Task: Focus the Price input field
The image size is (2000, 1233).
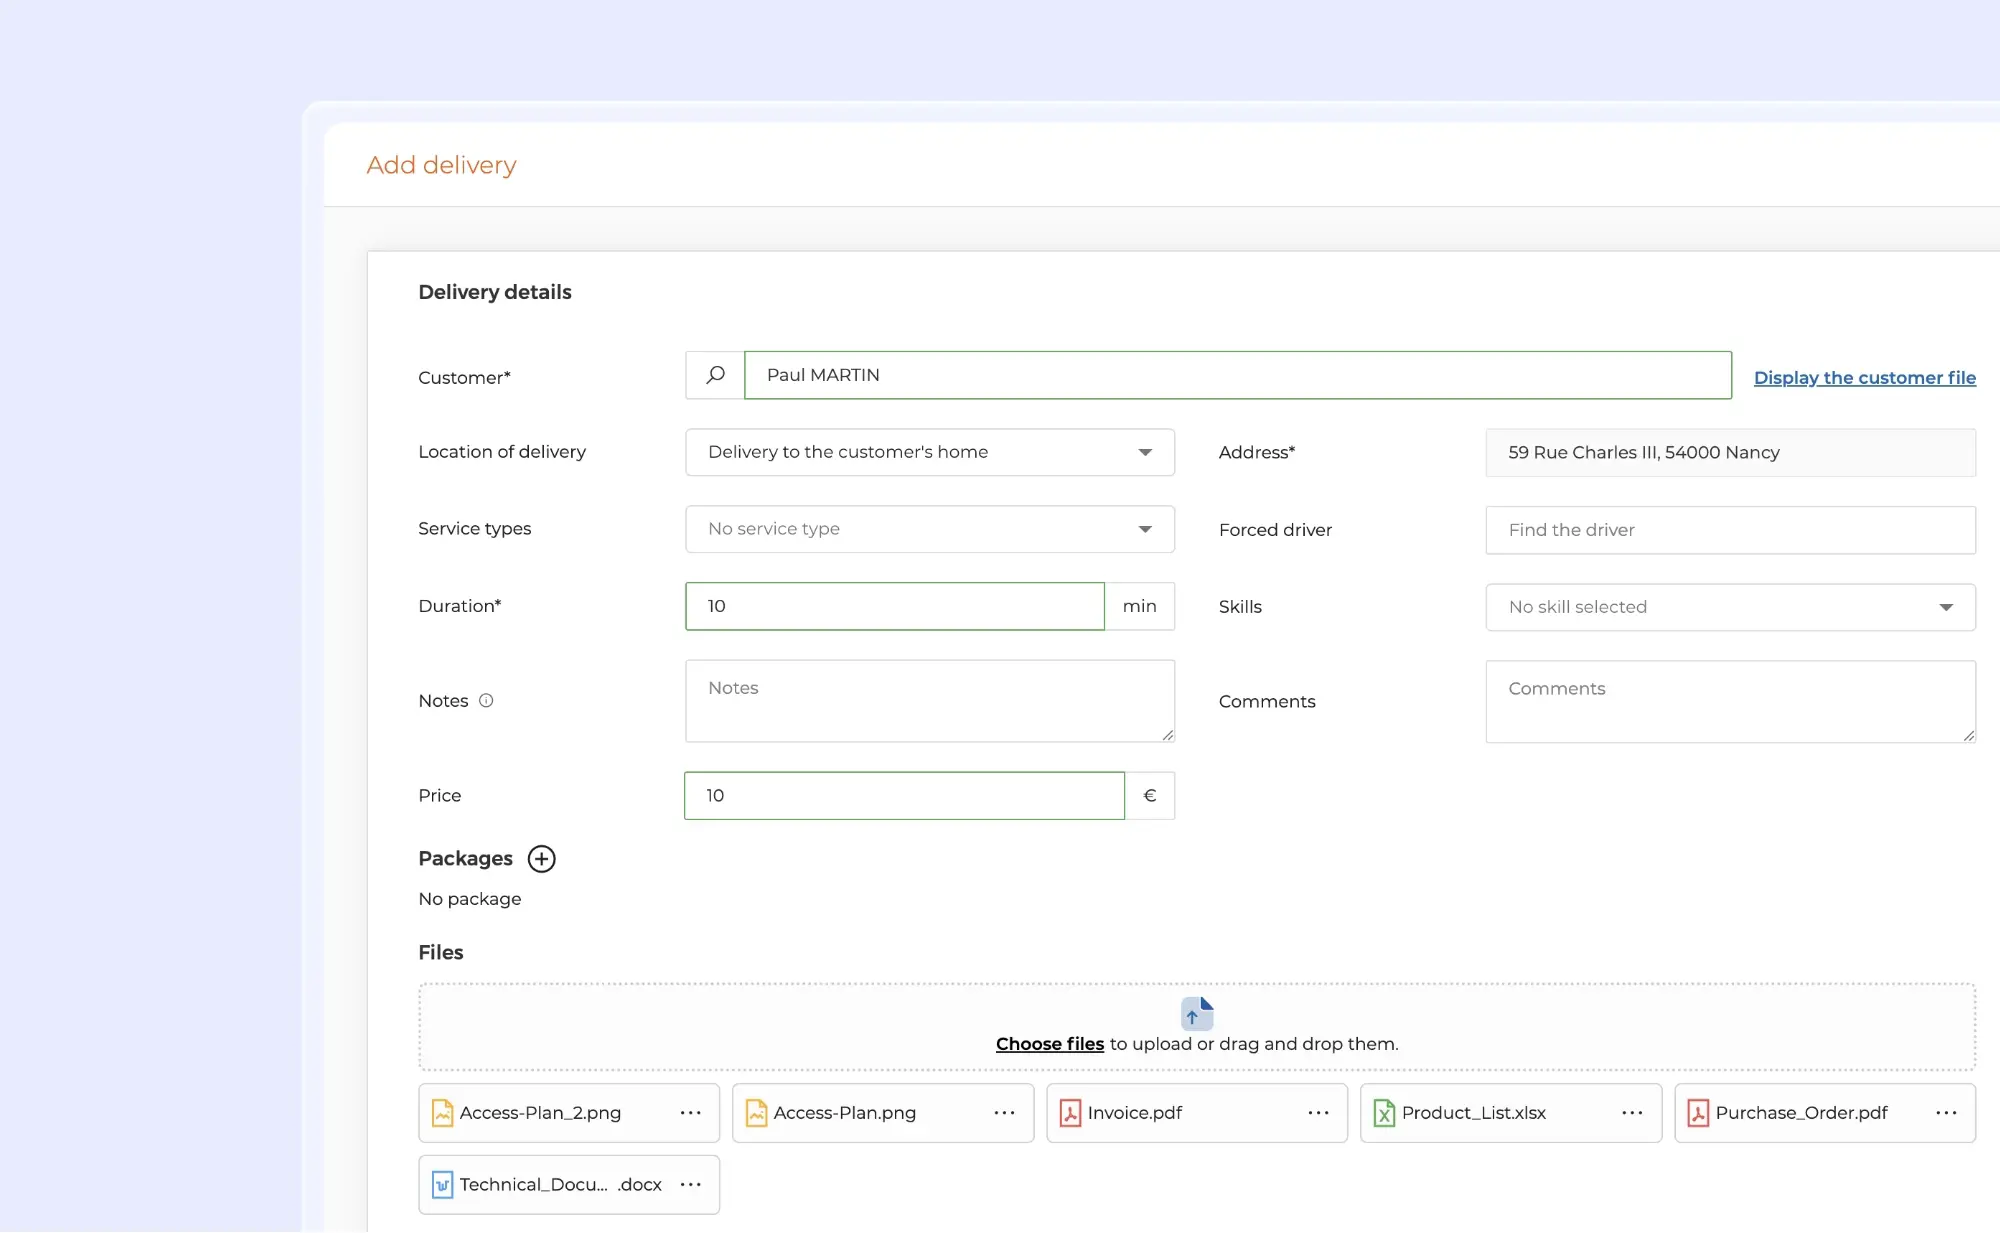Action: 905,796
